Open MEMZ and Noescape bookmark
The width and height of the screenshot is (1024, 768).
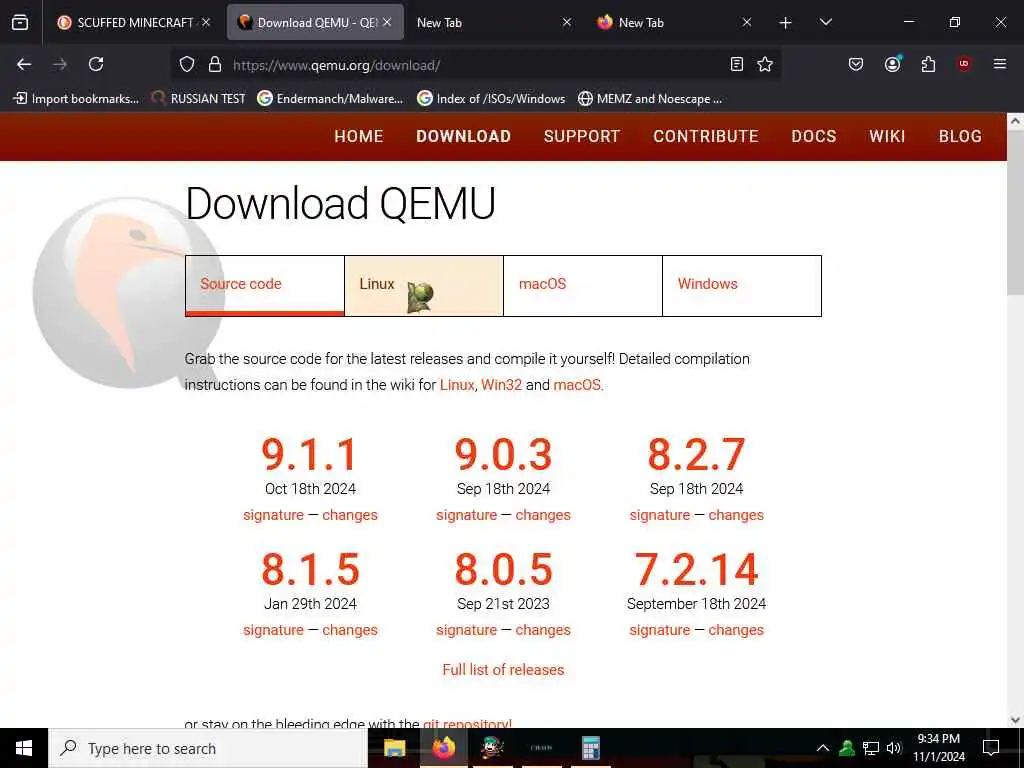pyautogui.click(x=650, y=99)
